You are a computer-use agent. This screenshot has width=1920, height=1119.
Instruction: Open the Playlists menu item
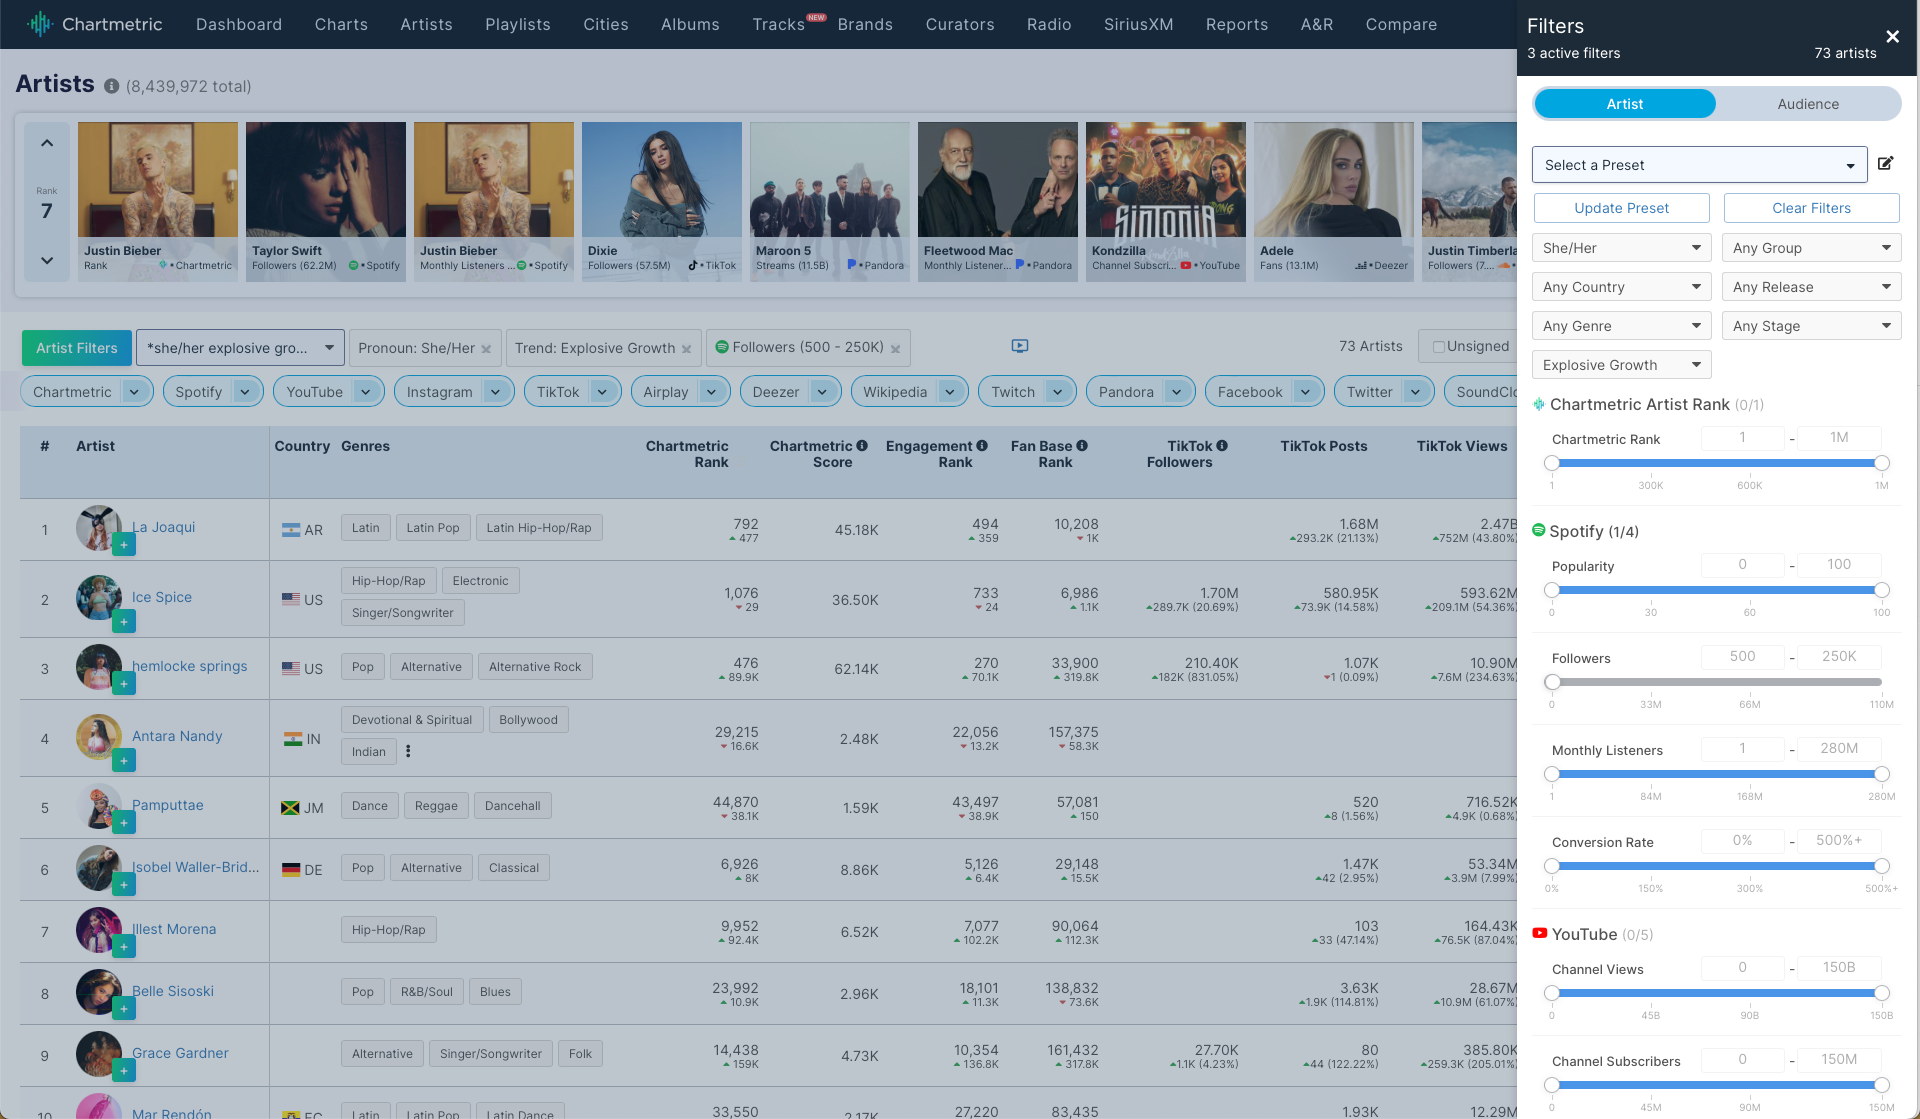[x=517, y=24]
